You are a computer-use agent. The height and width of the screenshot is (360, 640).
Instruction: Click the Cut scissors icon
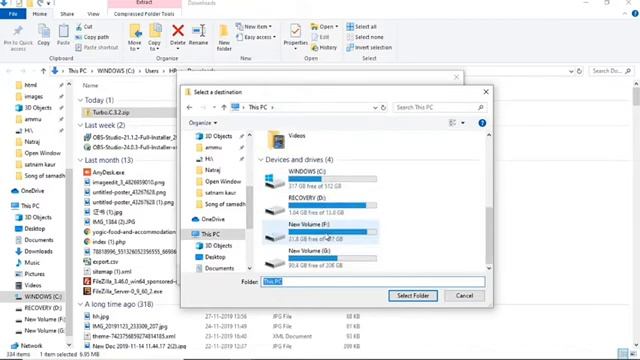79,27
